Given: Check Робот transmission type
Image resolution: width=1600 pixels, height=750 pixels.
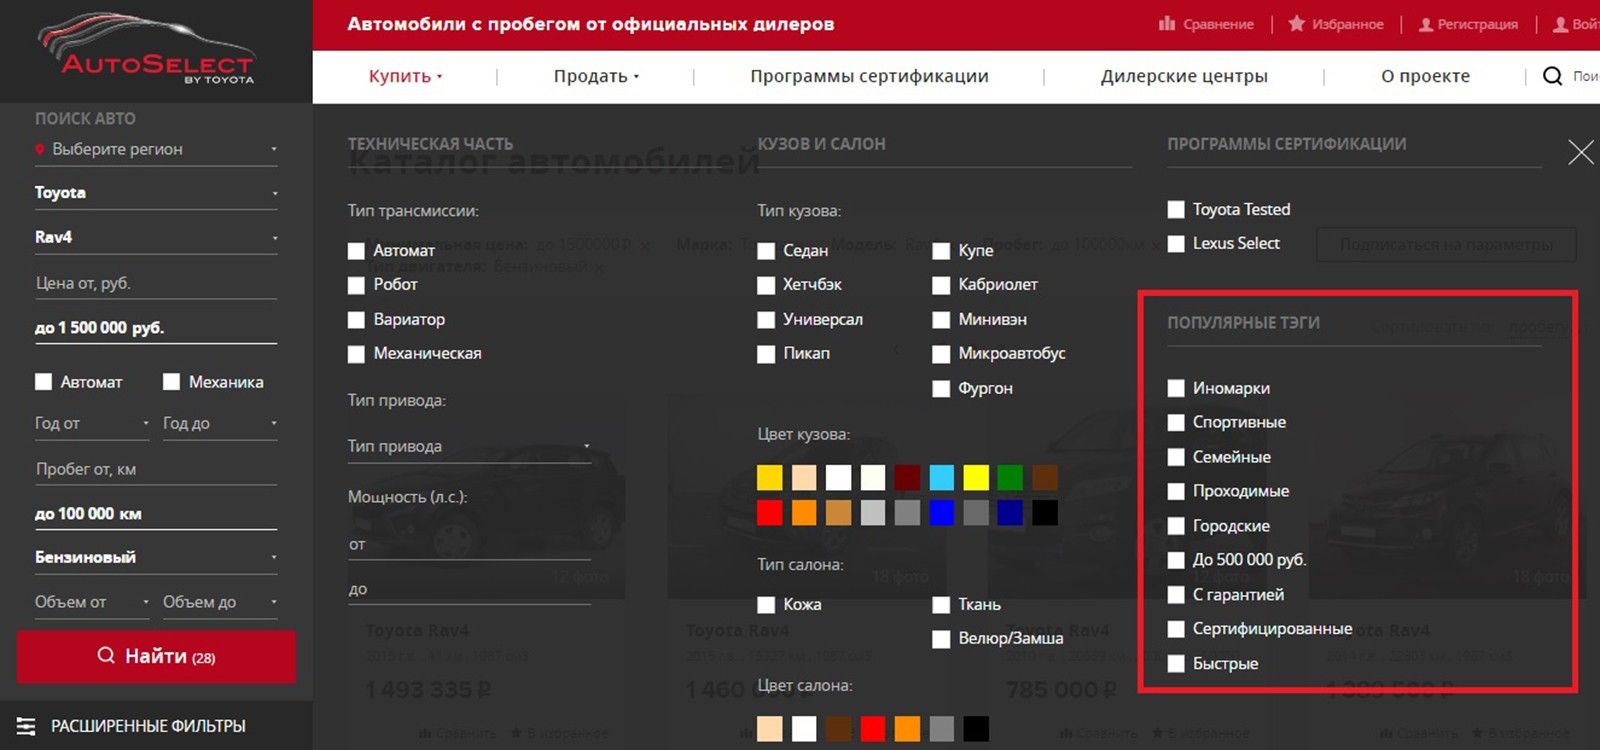Looking at the screenshot, I should pos(356,285).
